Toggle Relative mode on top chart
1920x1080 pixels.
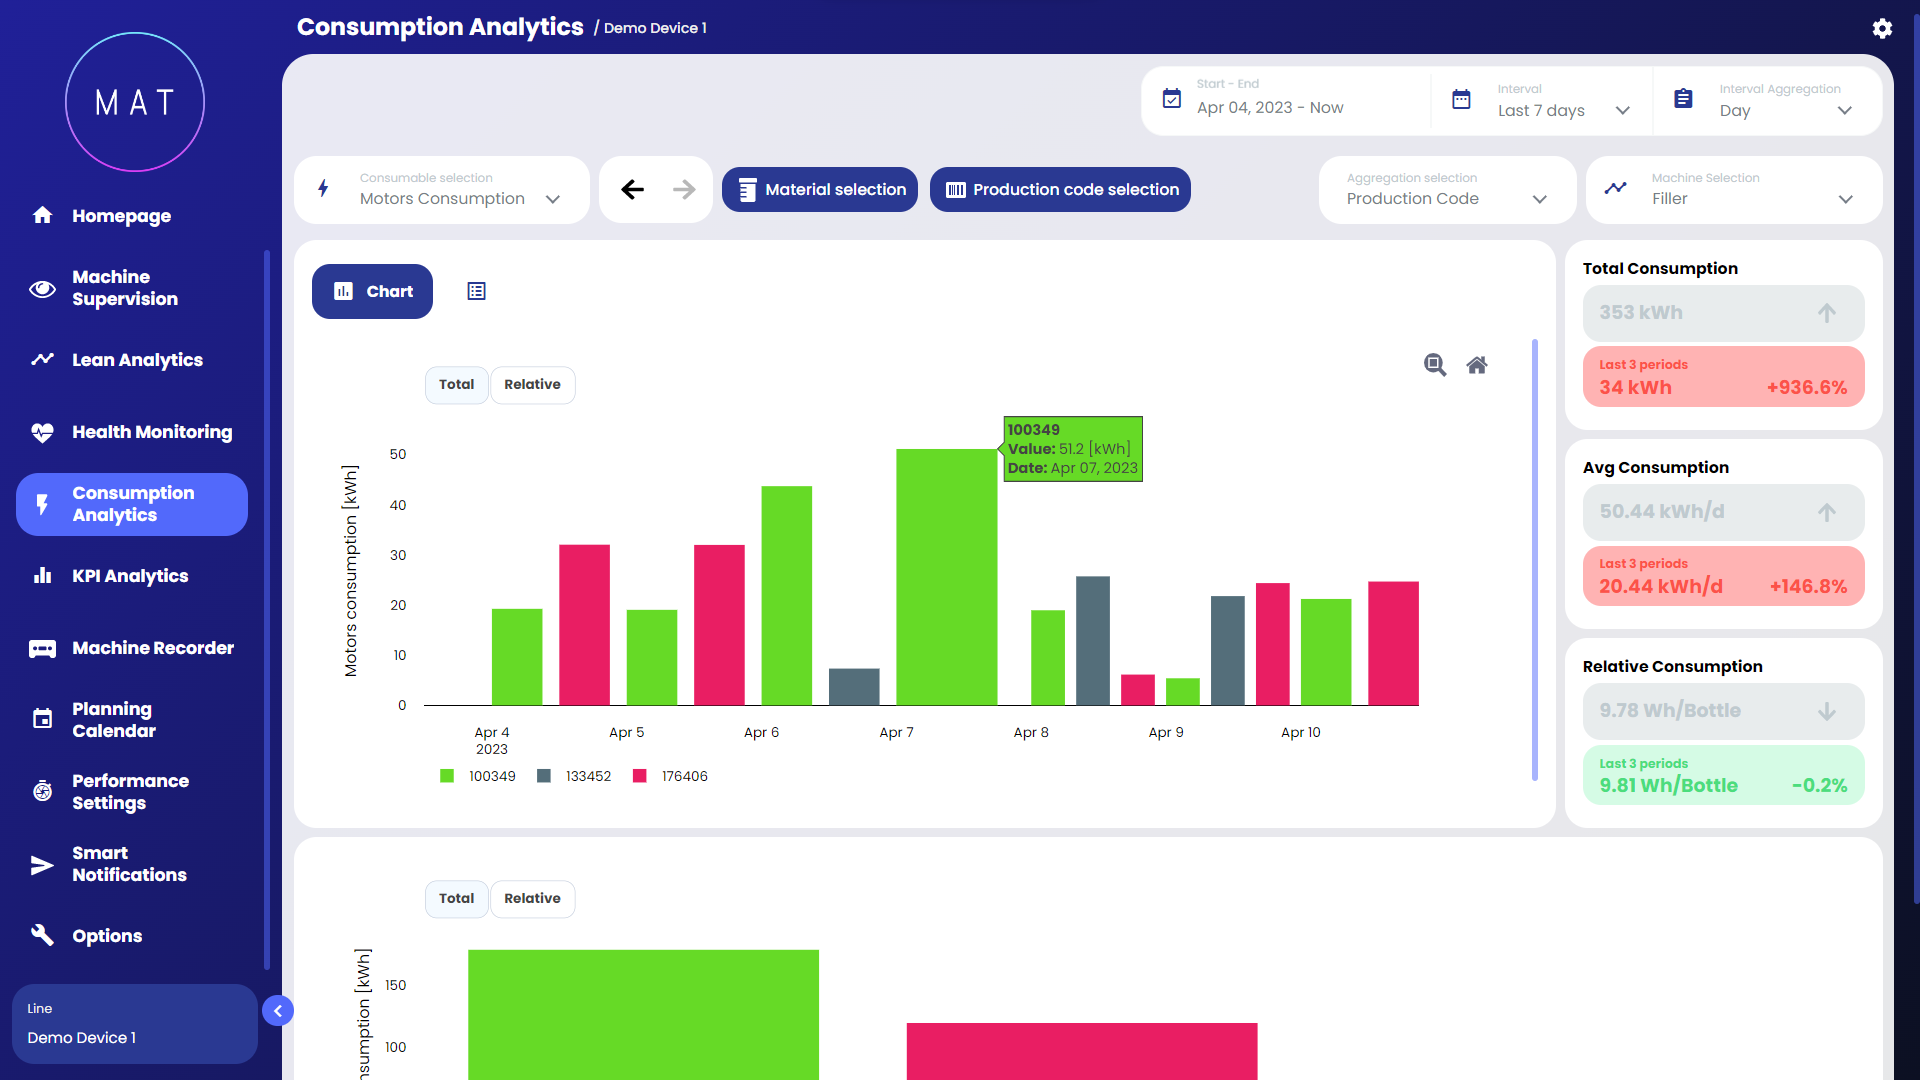[532, 384]
